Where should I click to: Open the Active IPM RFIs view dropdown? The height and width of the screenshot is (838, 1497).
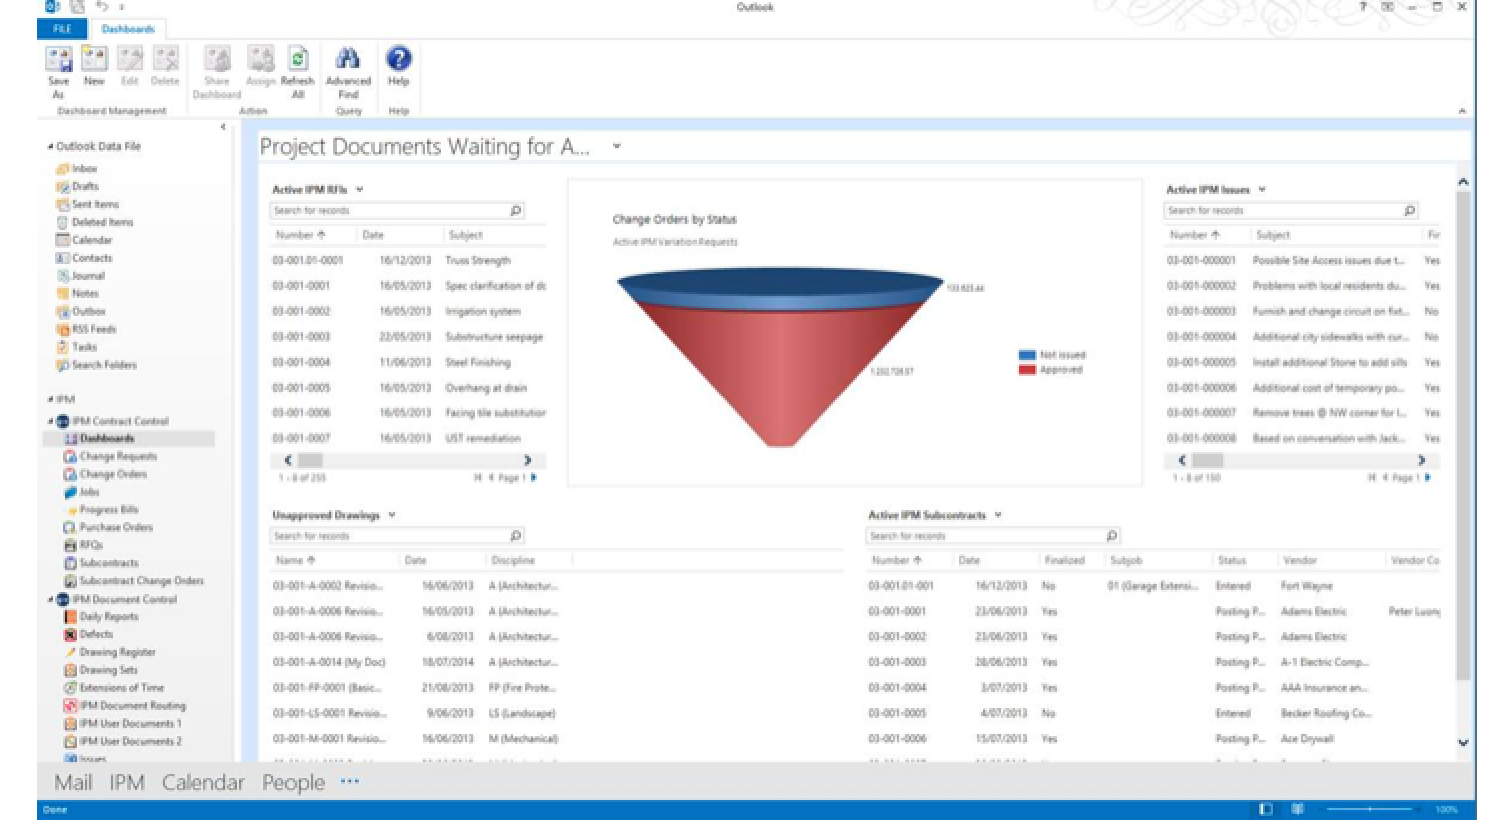[358, 189]
